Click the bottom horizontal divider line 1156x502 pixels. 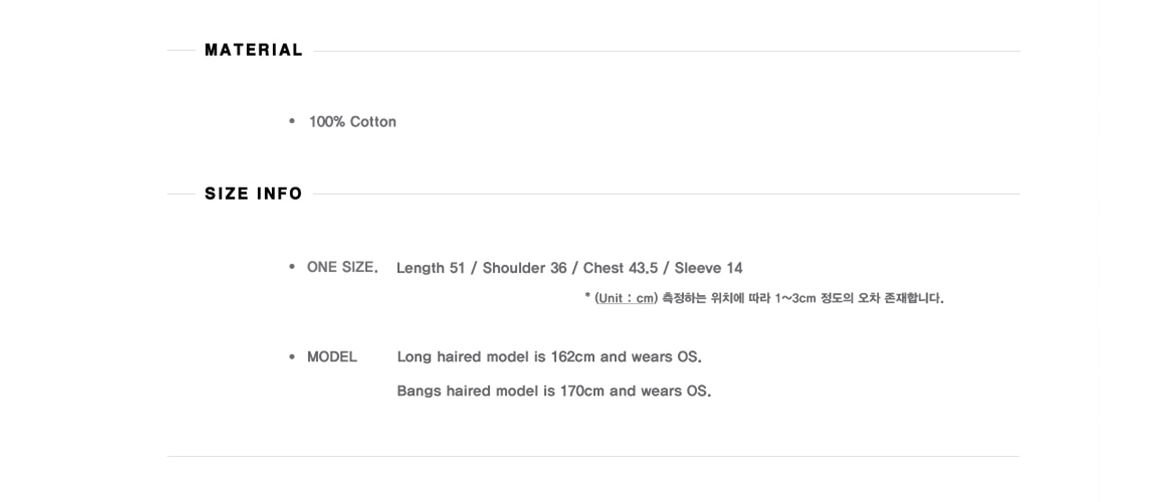pyautogui.click(x=593, y=456)
